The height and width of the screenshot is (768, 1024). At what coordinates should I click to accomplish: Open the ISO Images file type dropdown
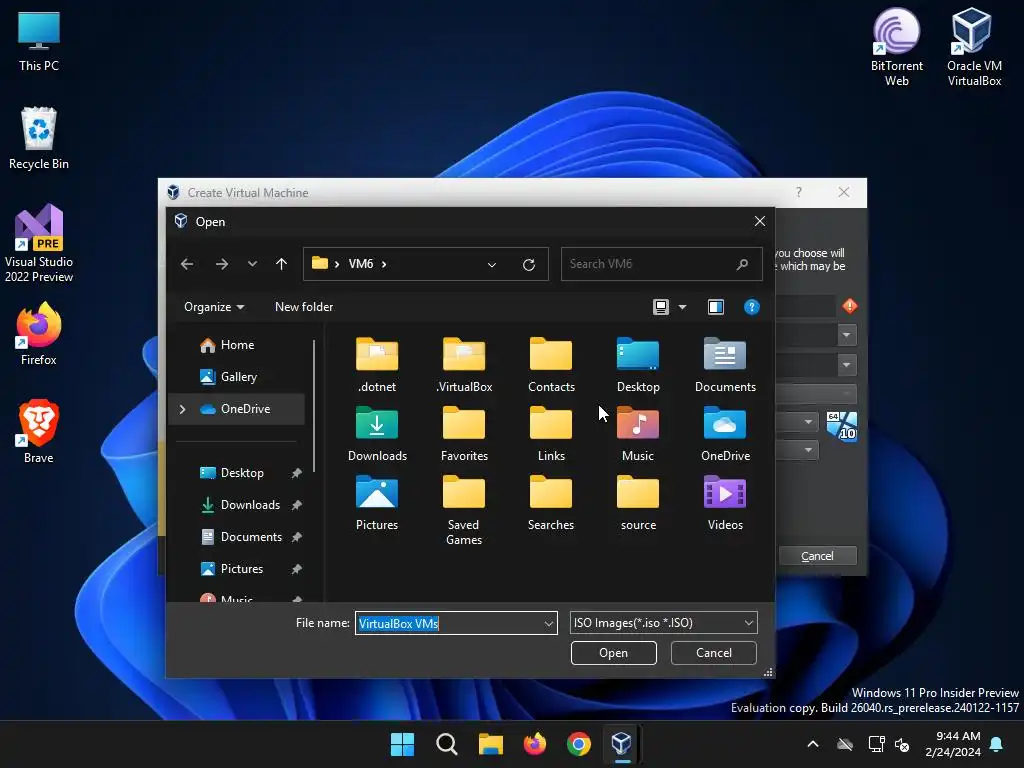click(664, 623)
